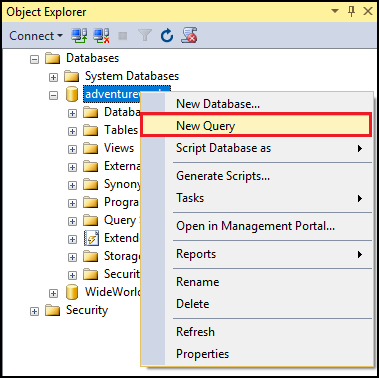Collapse the adventureworks database node

point(53,95)
